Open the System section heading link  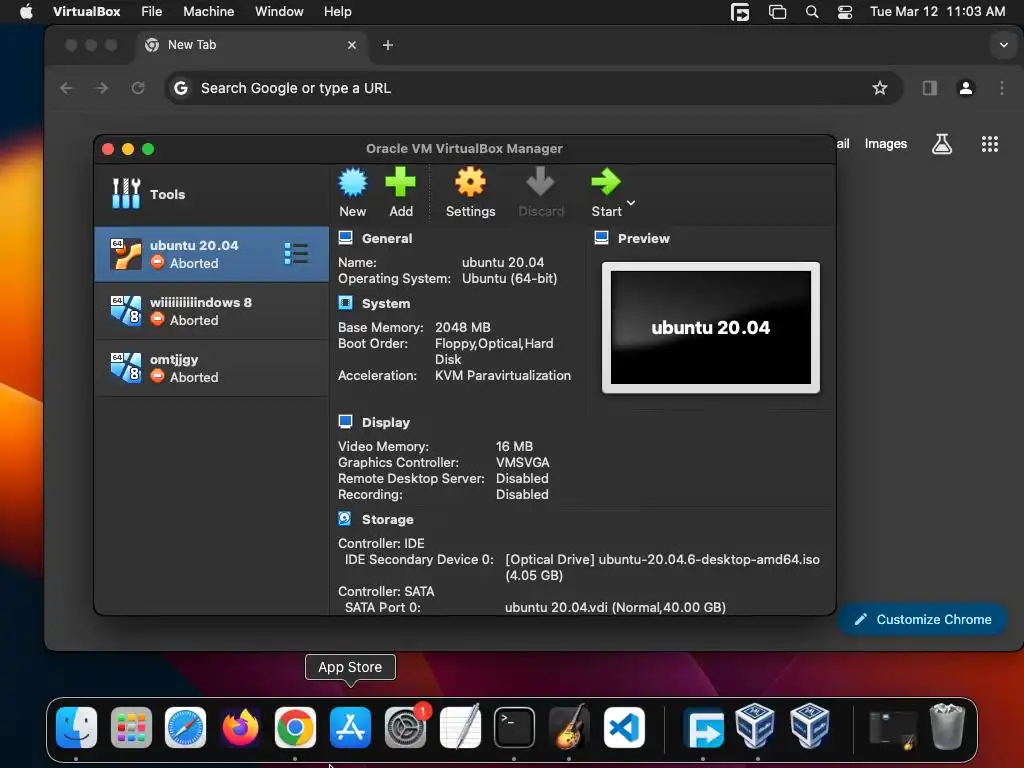pyautogui.click(x=386, y=304)
